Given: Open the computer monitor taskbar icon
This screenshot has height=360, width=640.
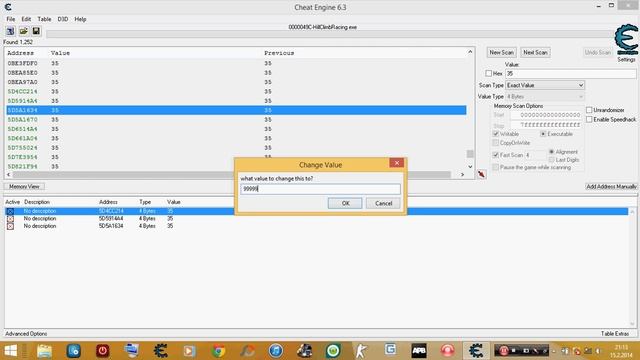Looking at the screenshot, I should tap(131, 351).
